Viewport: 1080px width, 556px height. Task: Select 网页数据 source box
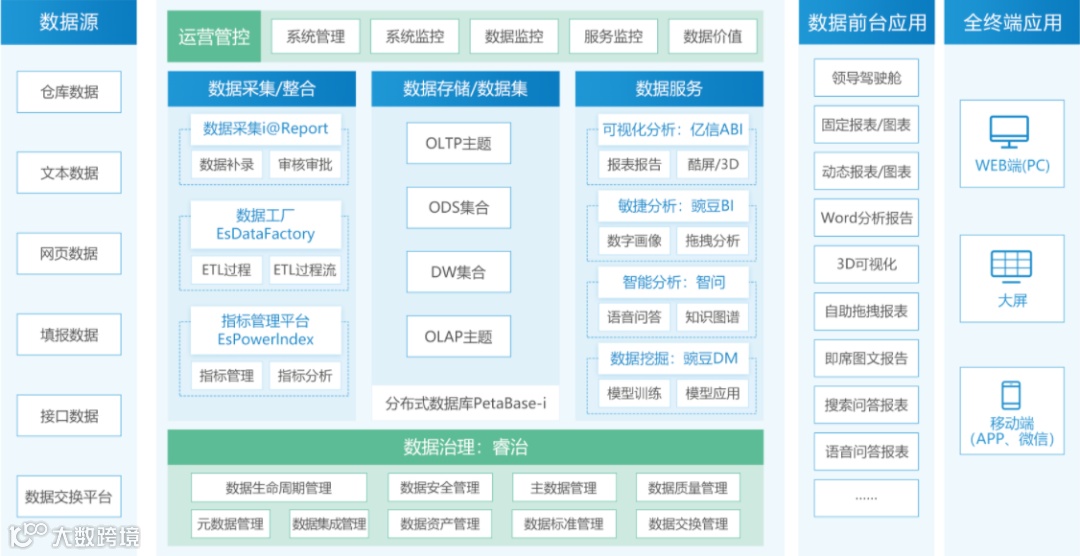tap(69, 254)
